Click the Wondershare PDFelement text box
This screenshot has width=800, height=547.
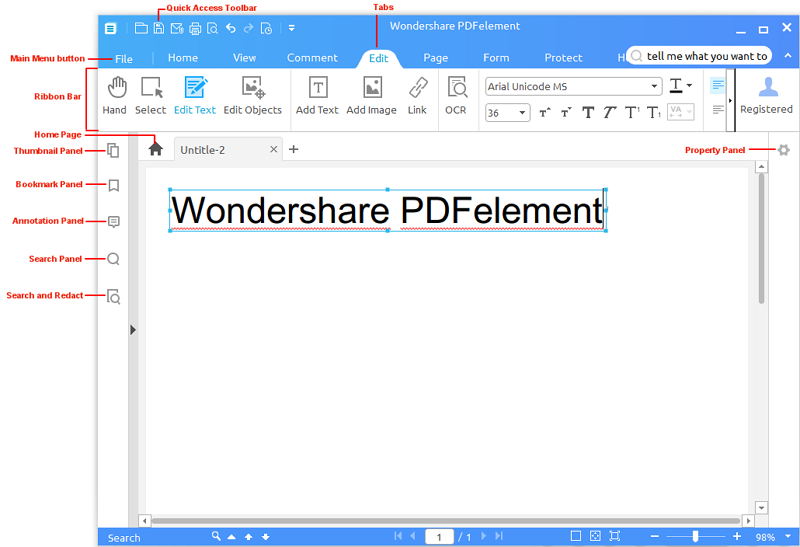(x=388, y=210)
